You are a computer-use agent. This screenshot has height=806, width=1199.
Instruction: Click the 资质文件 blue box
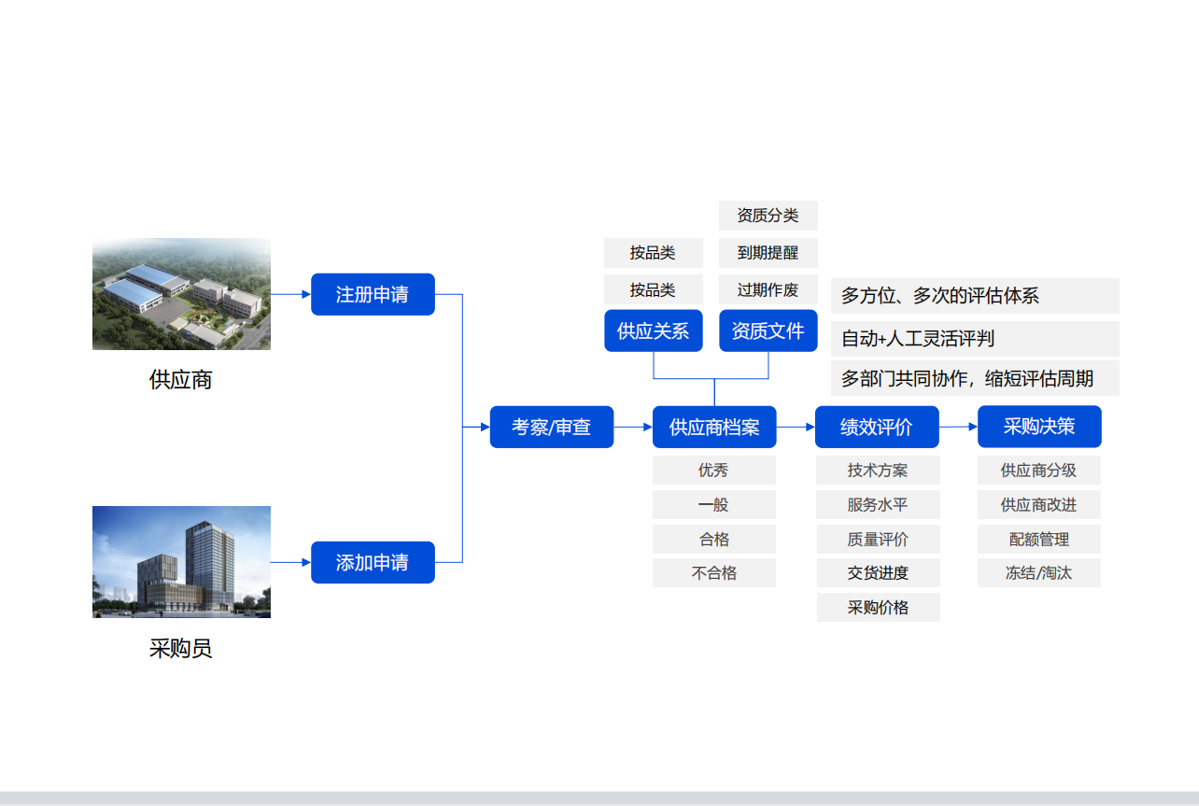coord(768,331)
